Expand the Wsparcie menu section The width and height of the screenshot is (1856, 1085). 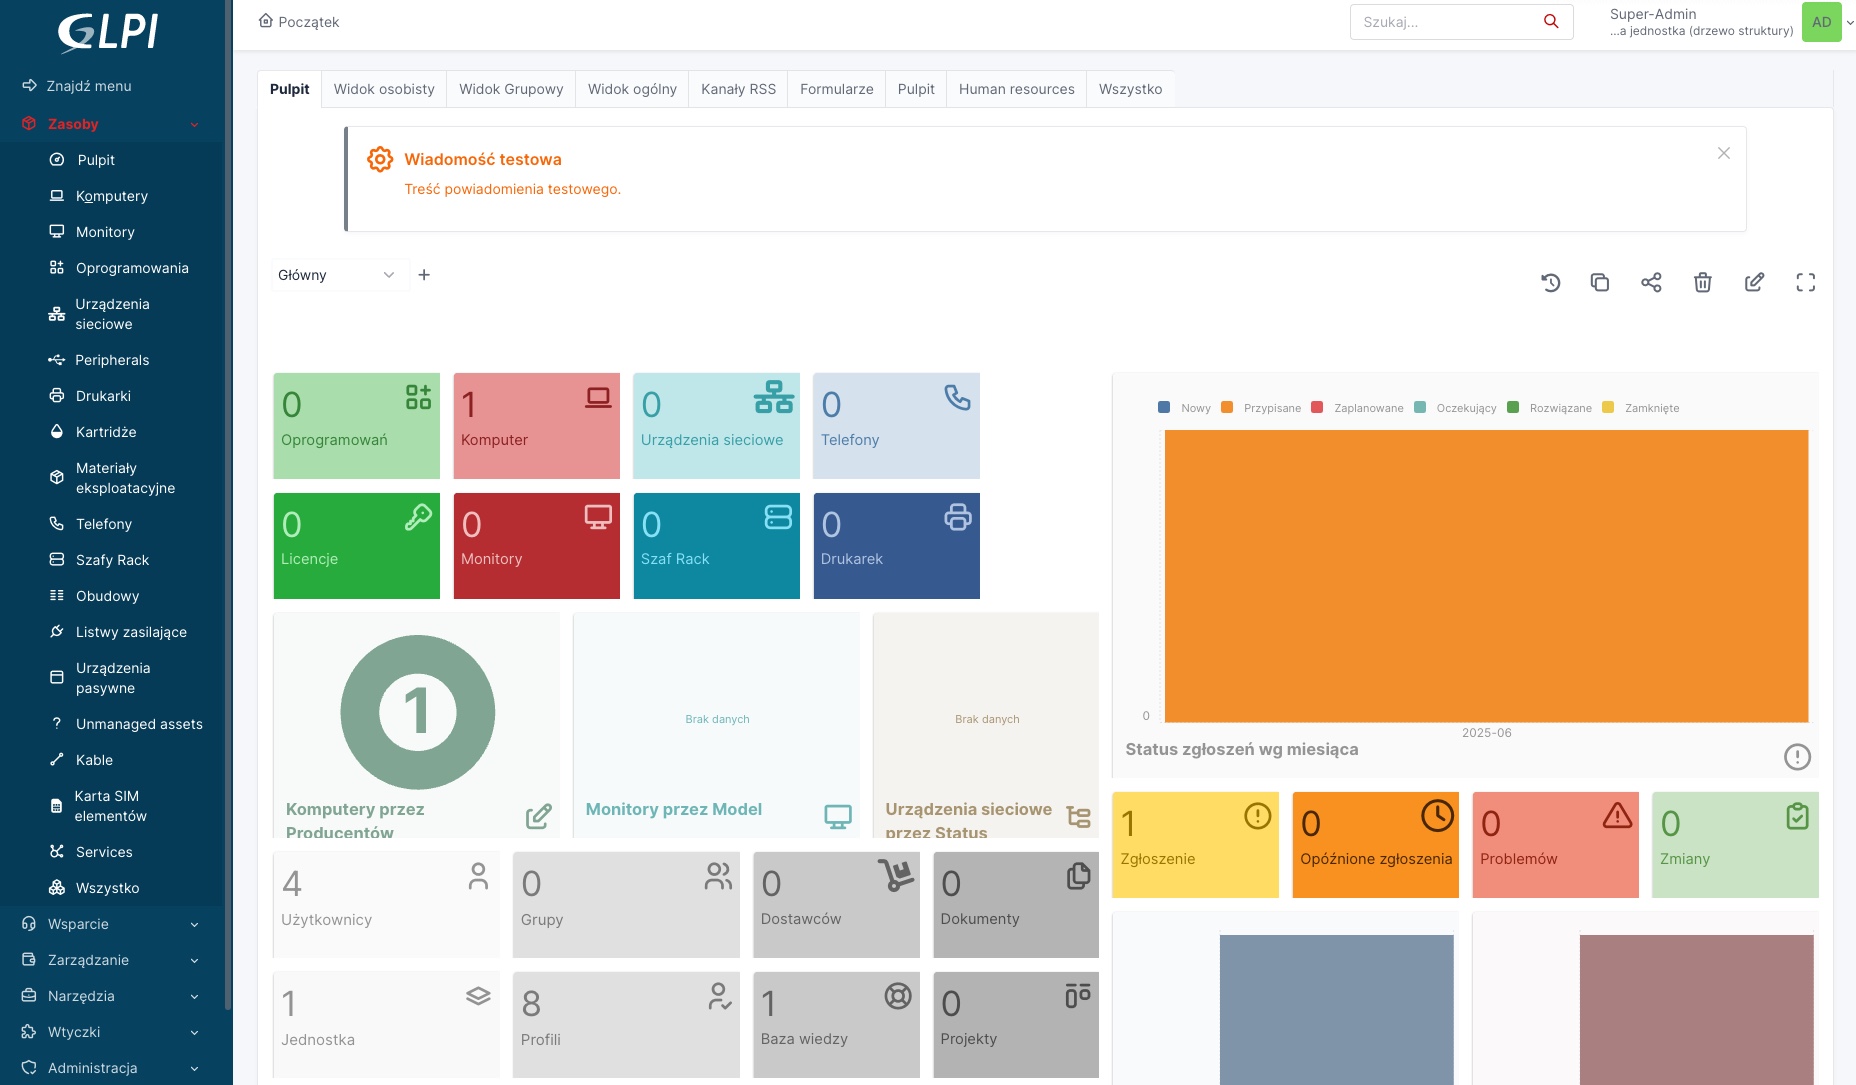(x=112, y=924)
